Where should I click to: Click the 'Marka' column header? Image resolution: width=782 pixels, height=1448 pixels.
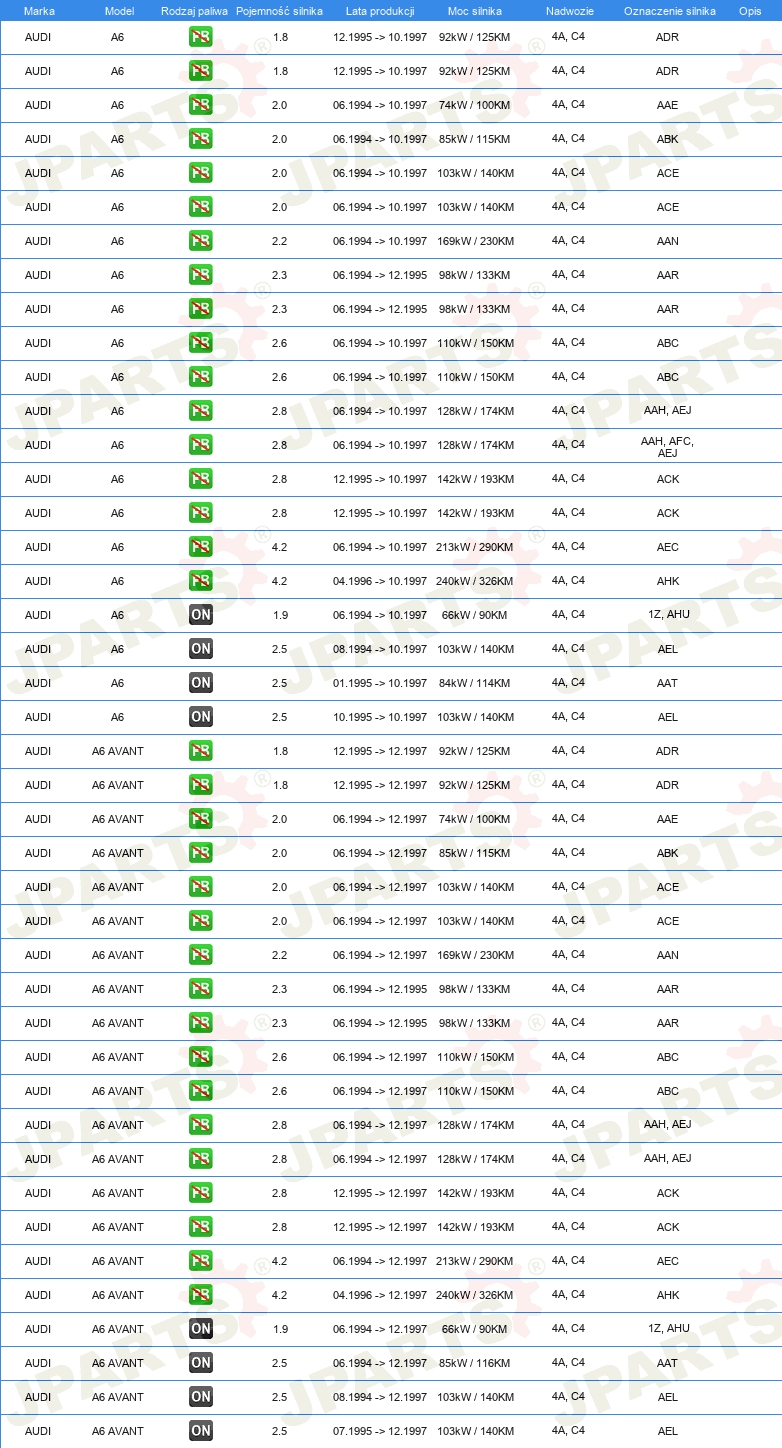[39, 11]
